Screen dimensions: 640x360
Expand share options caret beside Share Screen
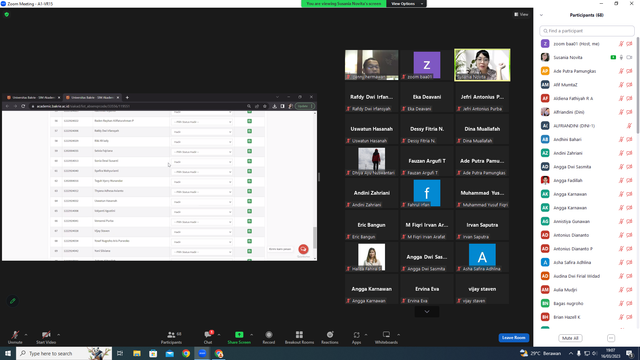click(x=251, y=335)
